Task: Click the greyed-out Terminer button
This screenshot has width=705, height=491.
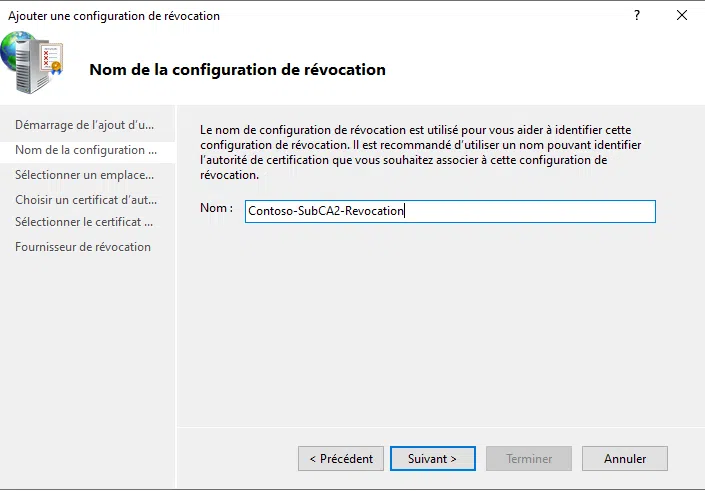Action: [x=529, y=459]
